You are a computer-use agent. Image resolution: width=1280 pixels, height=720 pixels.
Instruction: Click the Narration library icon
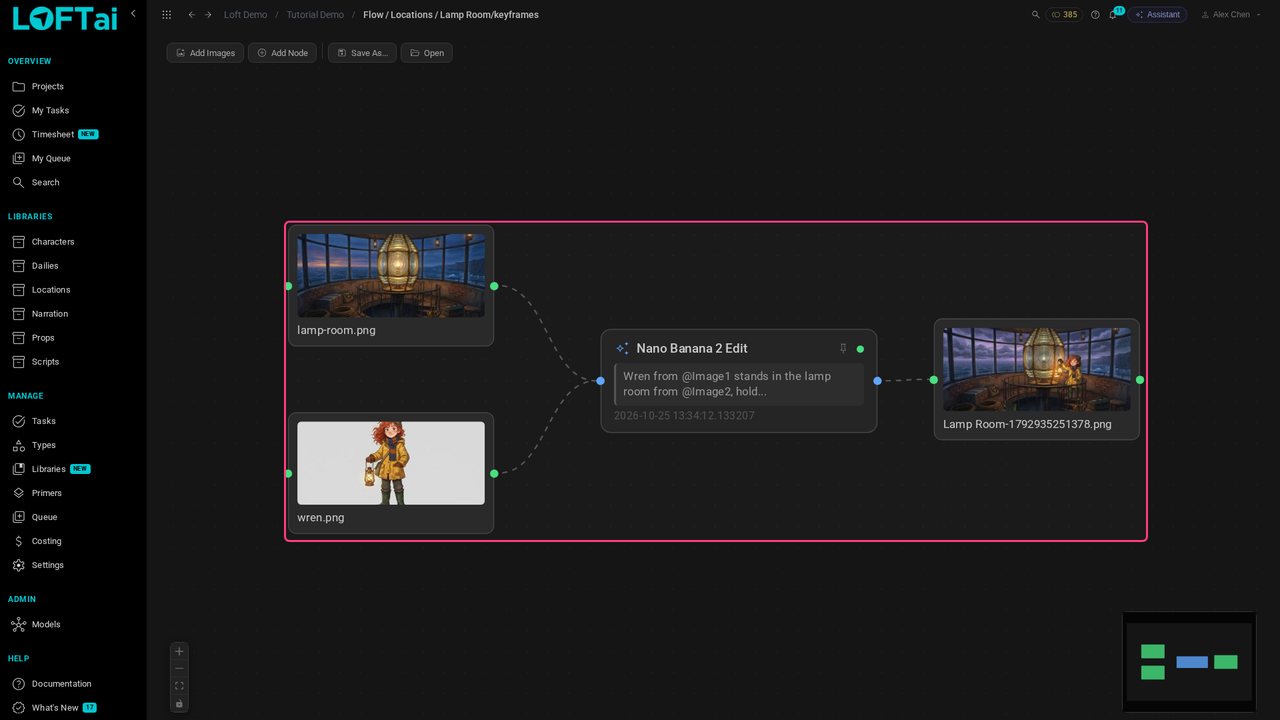(x=18, y=314)
